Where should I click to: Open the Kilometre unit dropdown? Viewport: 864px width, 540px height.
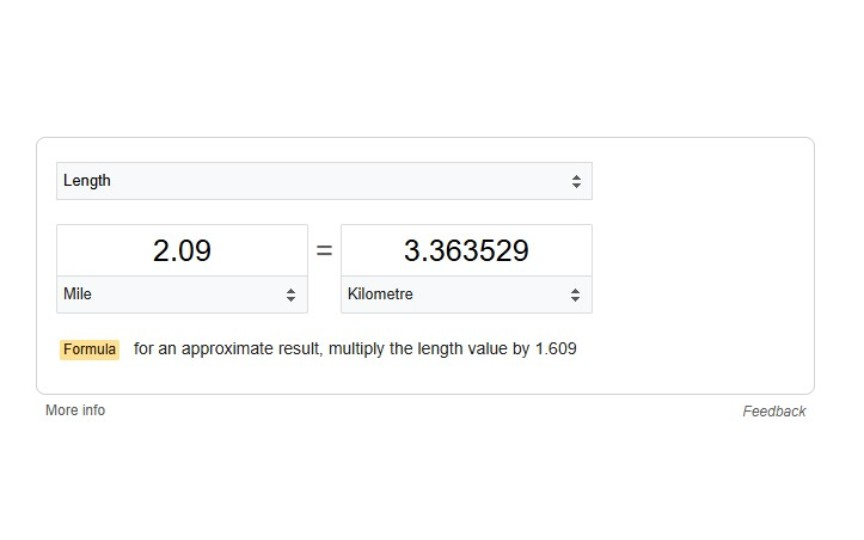[466, 295]
